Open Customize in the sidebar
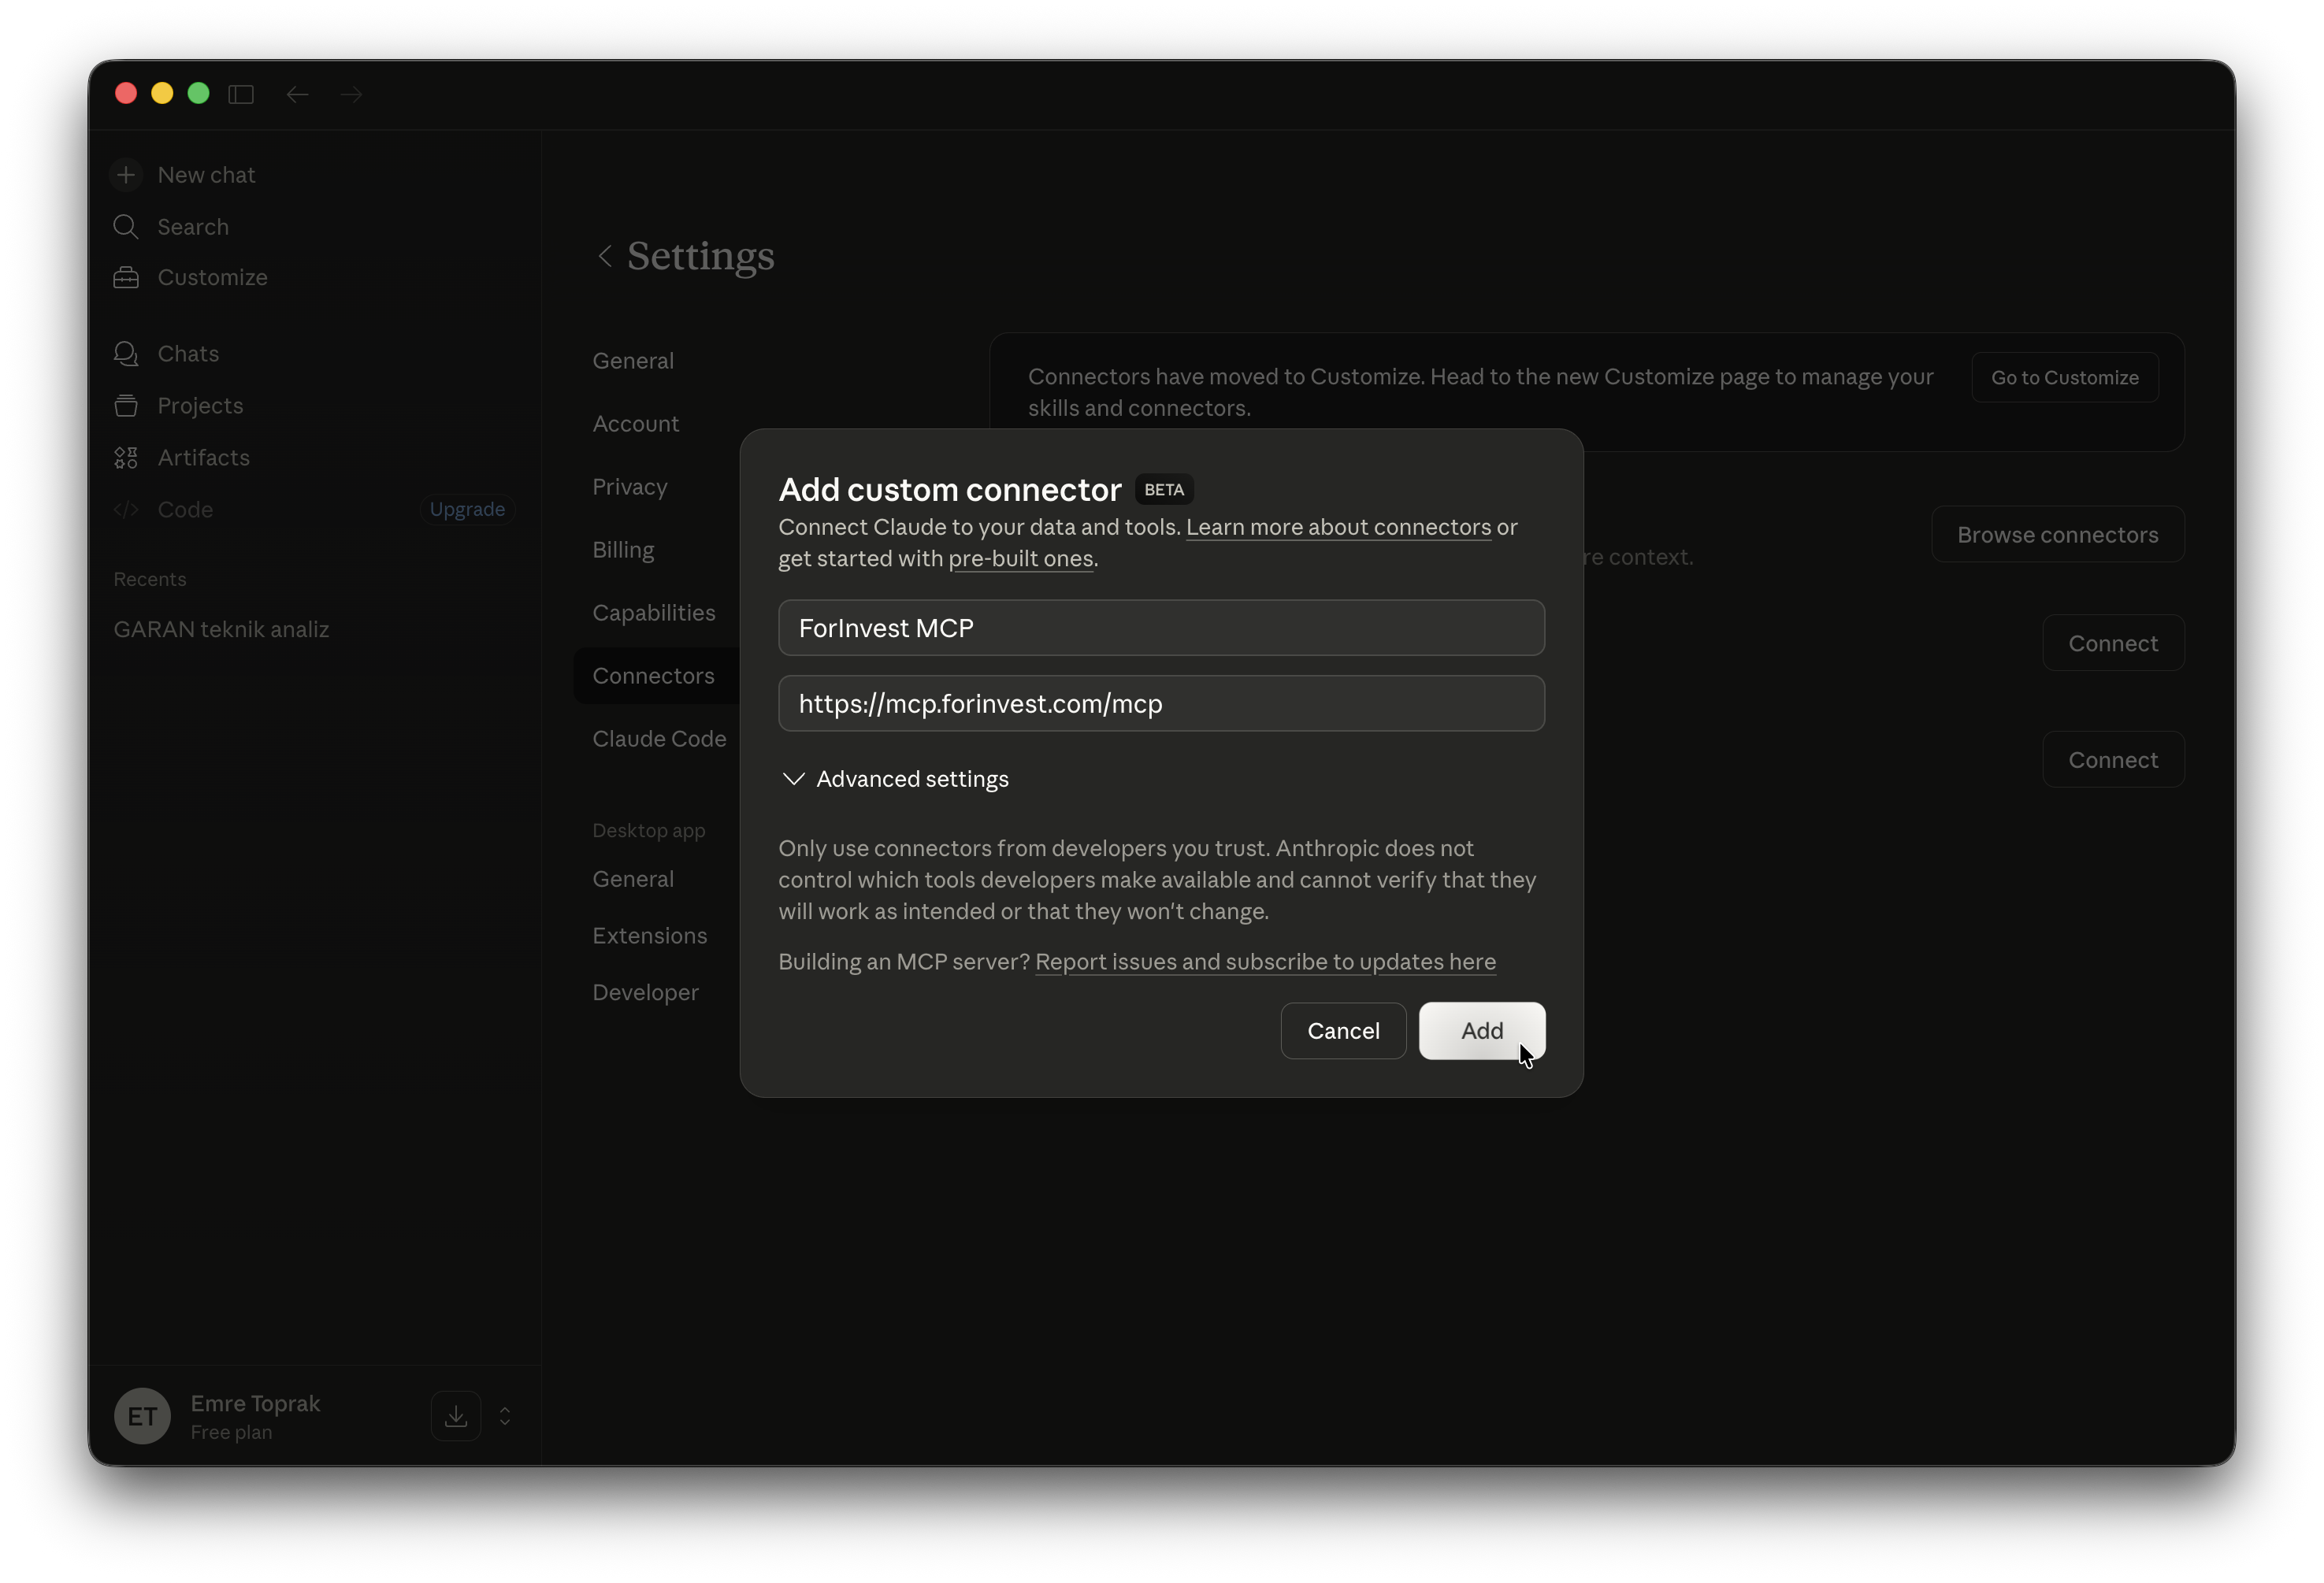The height and width of the screenshot is (1583, 2324). point(190,277)
